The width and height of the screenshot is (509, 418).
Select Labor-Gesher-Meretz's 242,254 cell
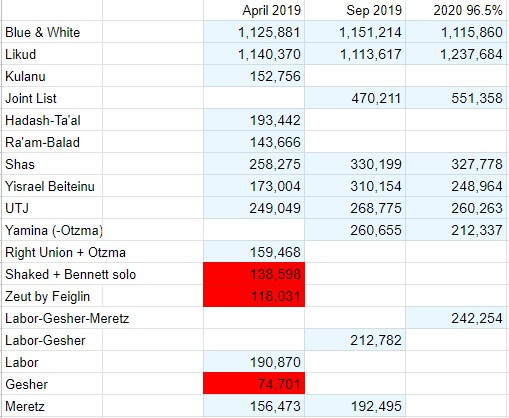pos(457,318)
